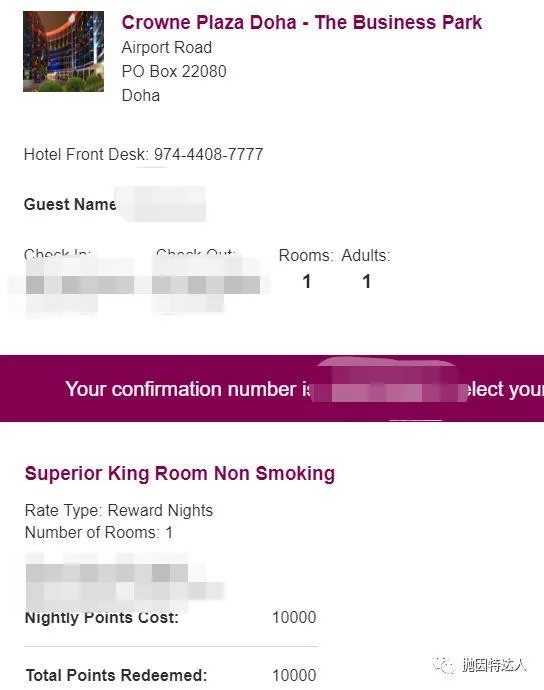The width and height of the screenshot is (544, 690).
Task: Click the Number of Rooms: 1 line
Action: point(99,532)
